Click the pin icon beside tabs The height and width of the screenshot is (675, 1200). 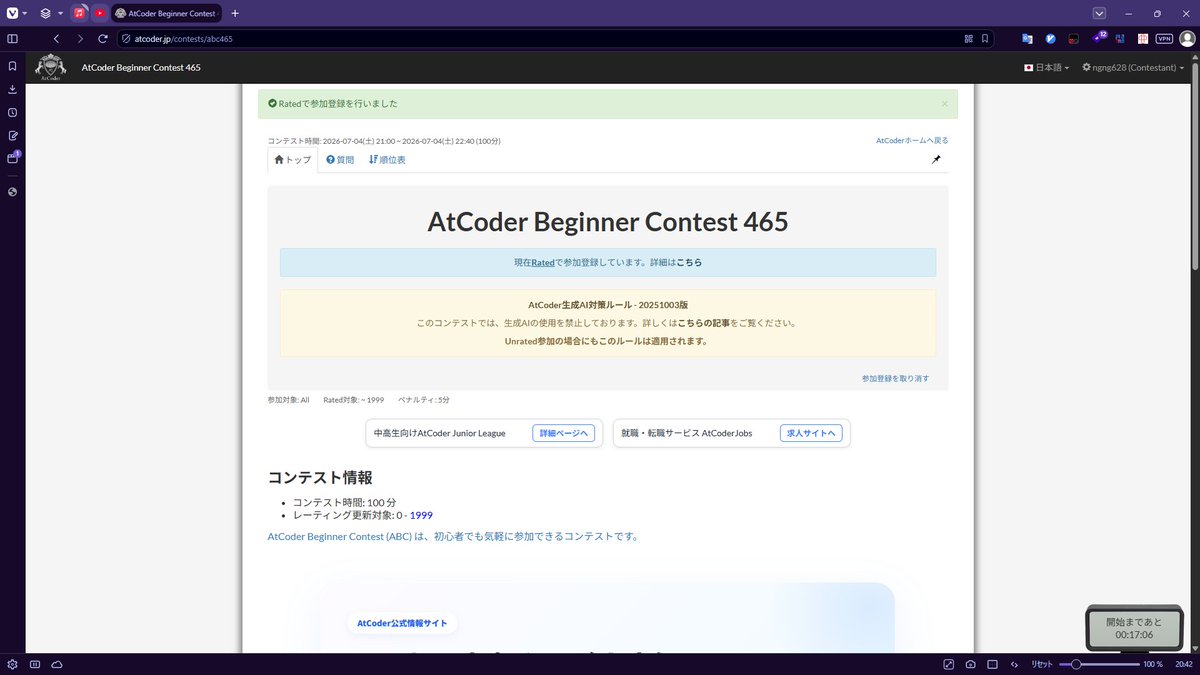pyautogui.click(x=936, y=160)
